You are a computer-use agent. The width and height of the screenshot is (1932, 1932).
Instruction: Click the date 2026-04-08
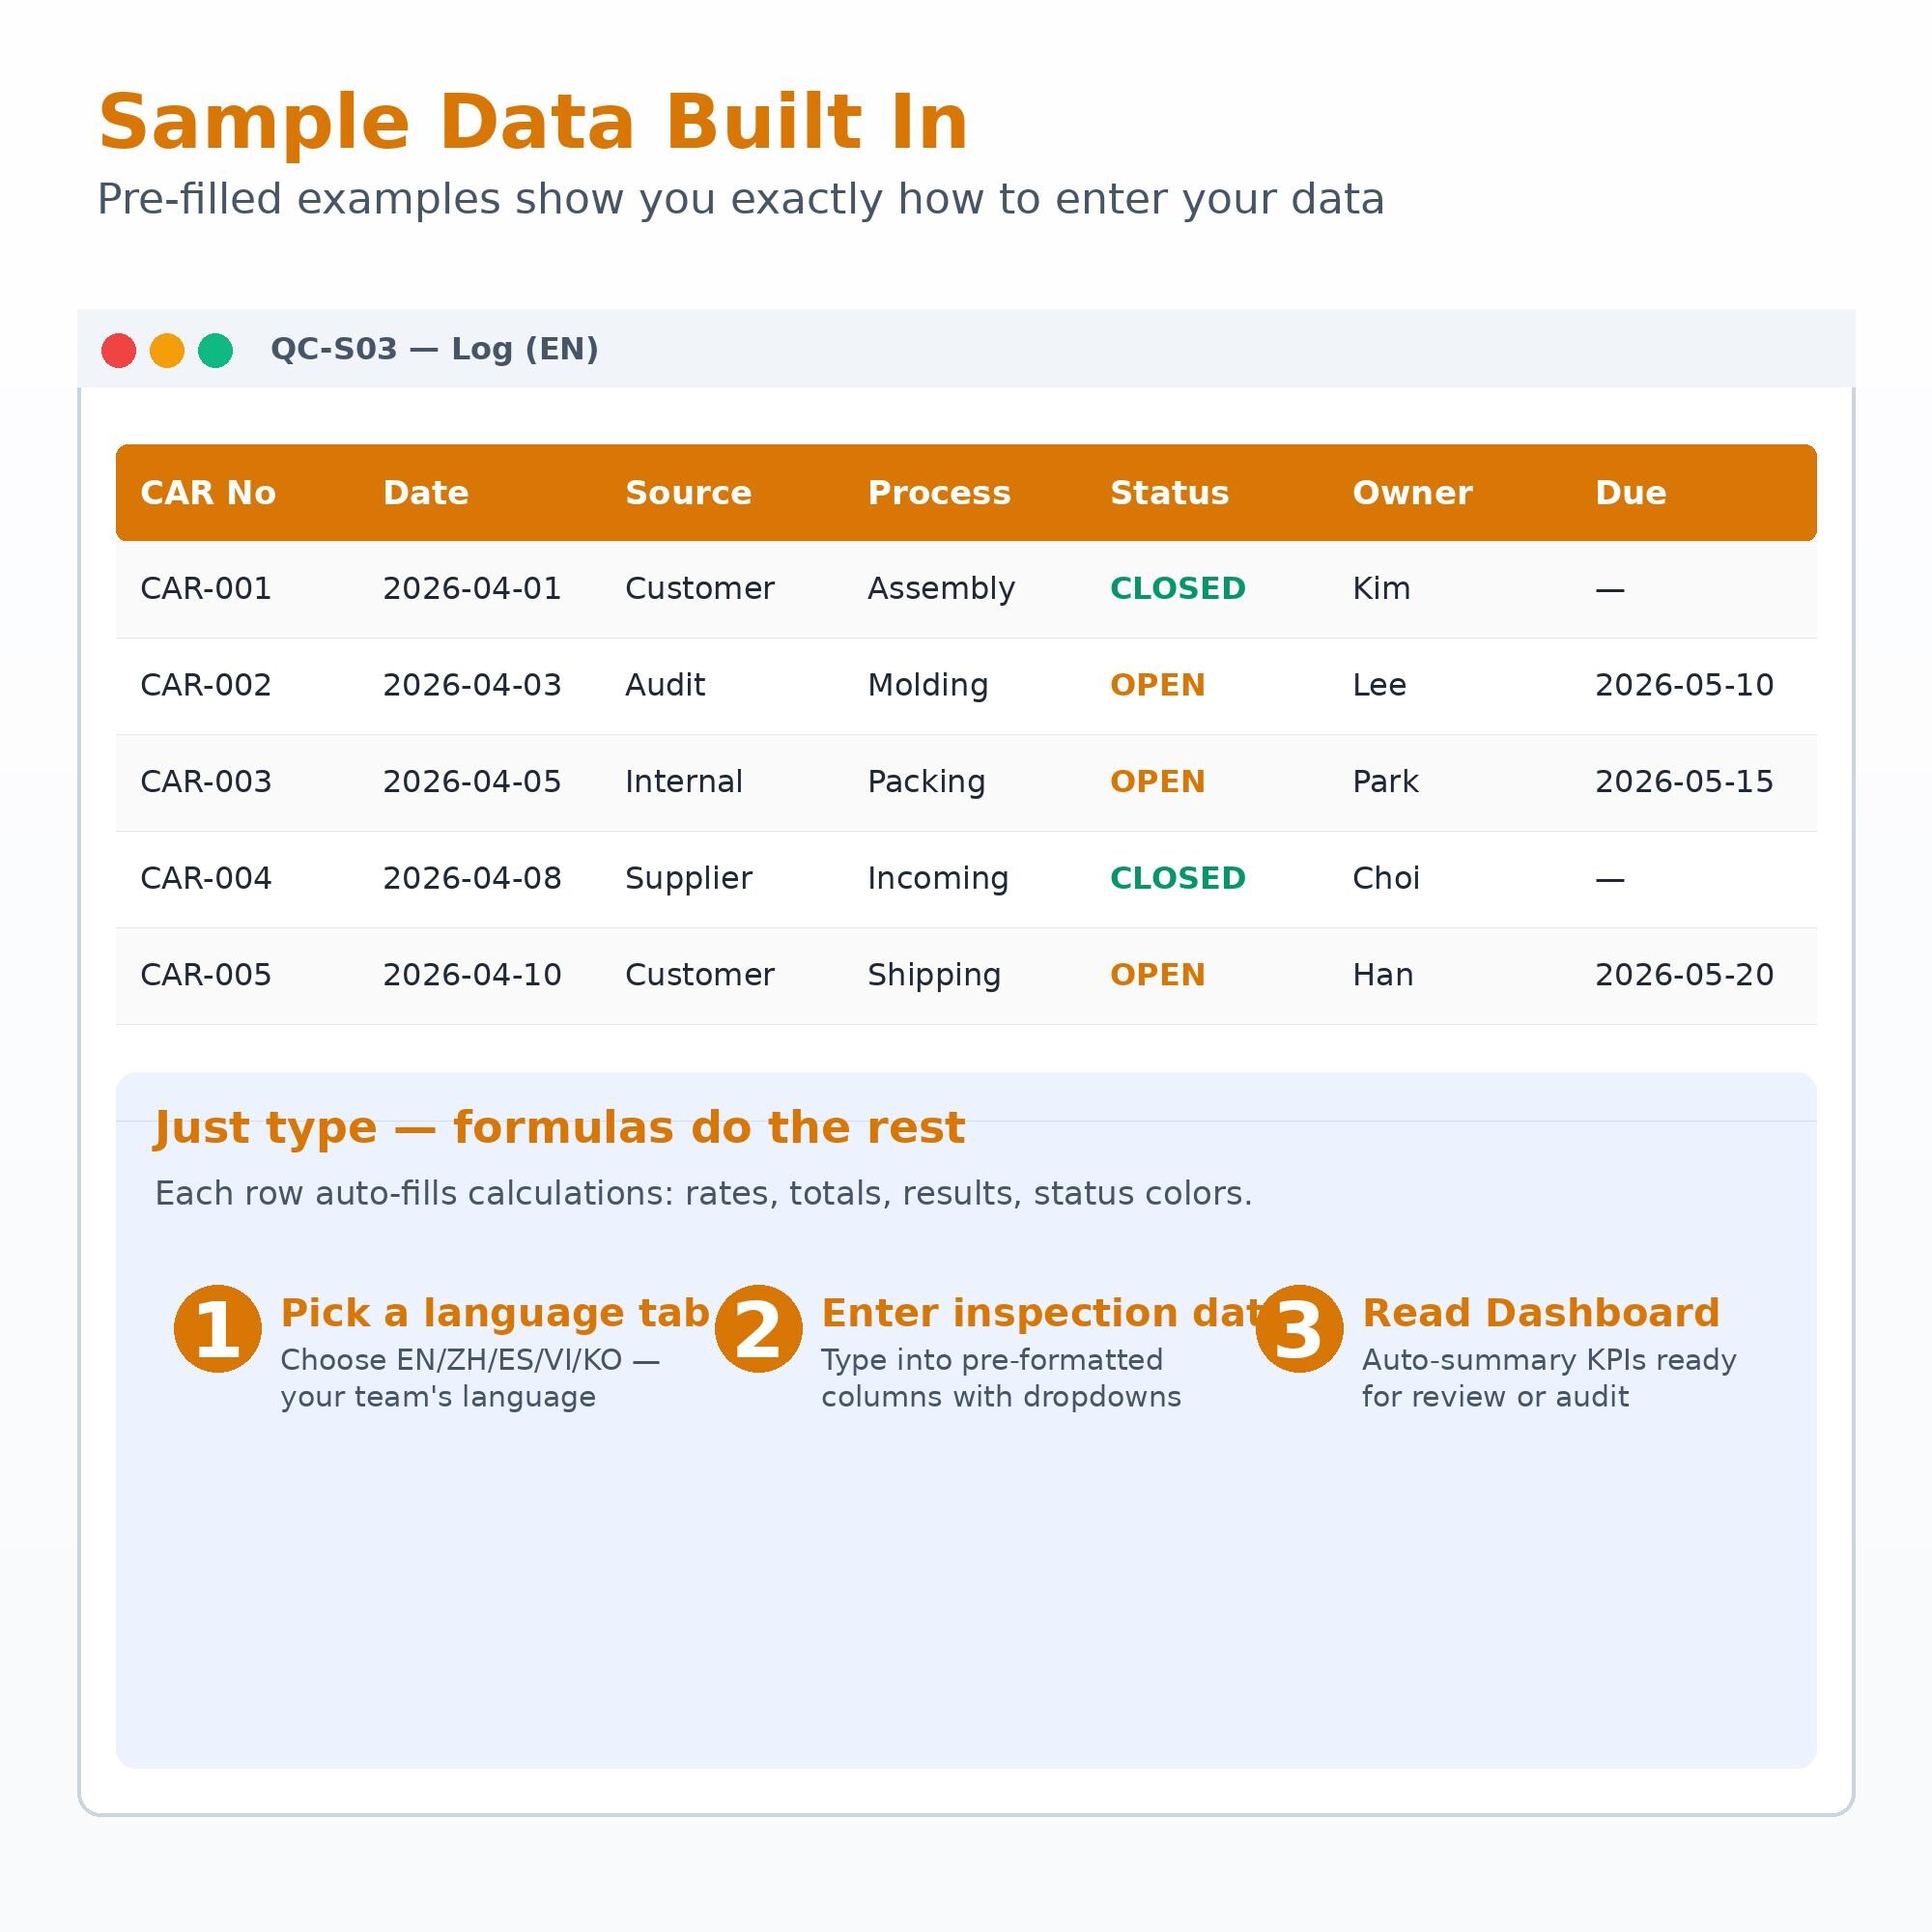point(472,878)
